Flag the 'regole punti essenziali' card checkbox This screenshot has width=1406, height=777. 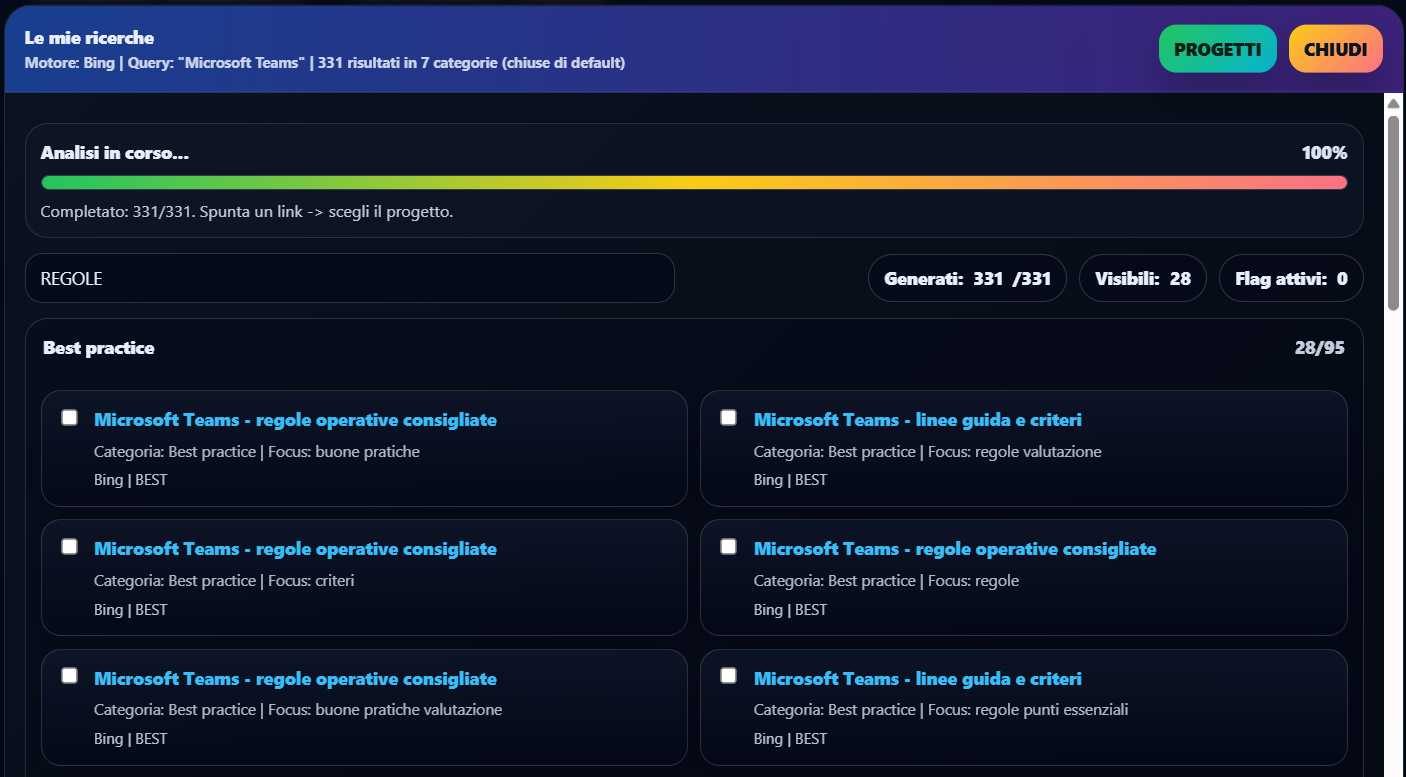tap(728, 676)
